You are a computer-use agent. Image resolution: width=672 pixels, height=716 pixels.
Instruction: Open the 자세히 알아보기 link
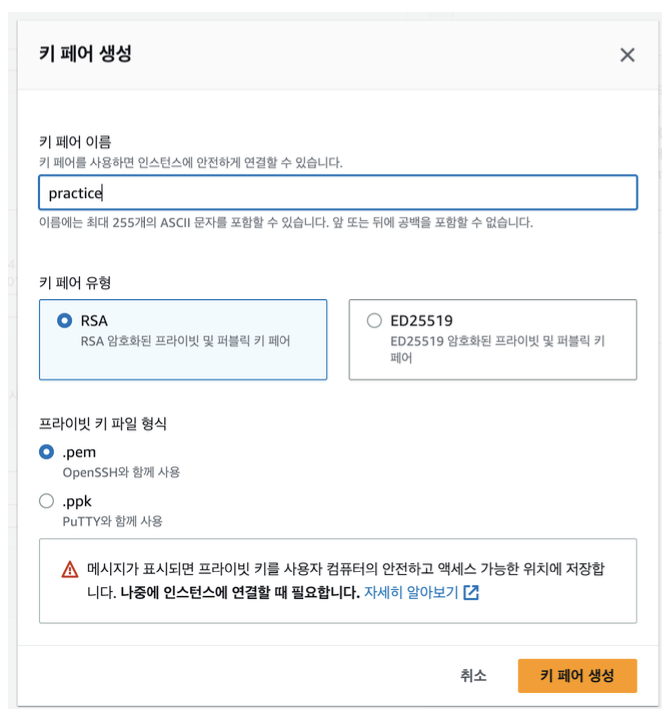coord(411,592)
